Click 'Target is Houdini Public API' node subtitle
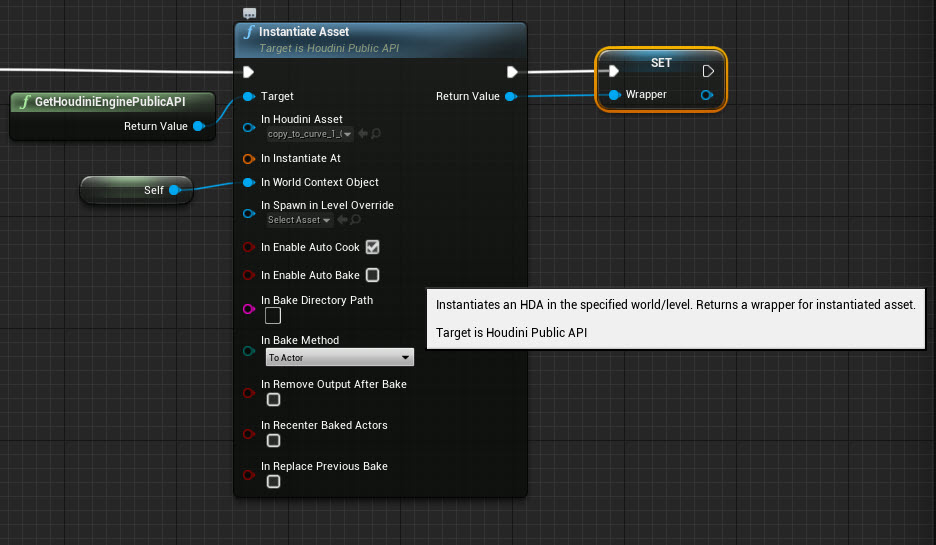This screenshot has width=936, height=545. (329, 48)
